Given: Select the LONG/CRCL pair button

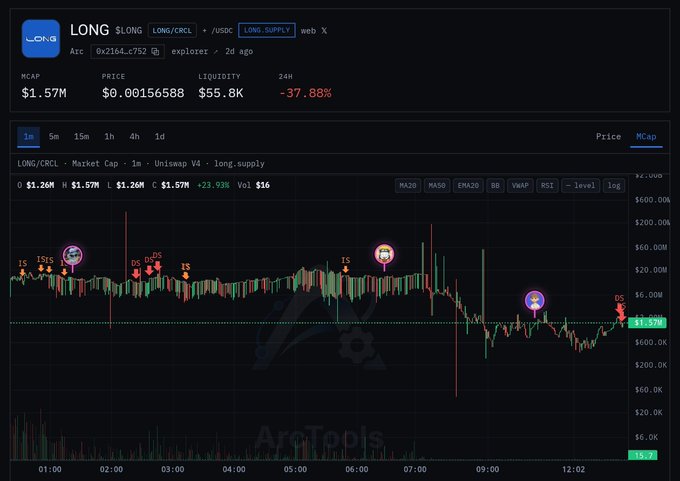Looking at the screenshot, I should pyautogui.click(x=172, y=31).
